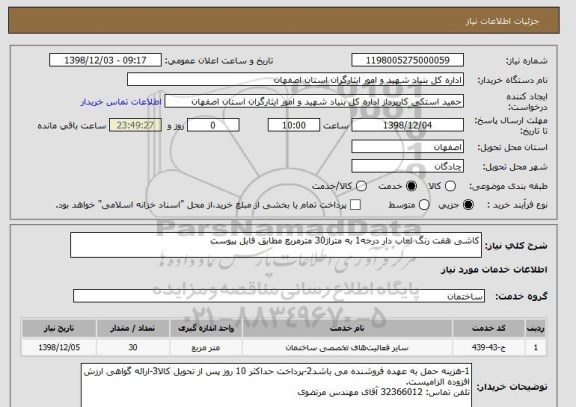Click the need date cell 1398/12/05
The width and height of the screenshot is (576, 407).
coord(59,347)
